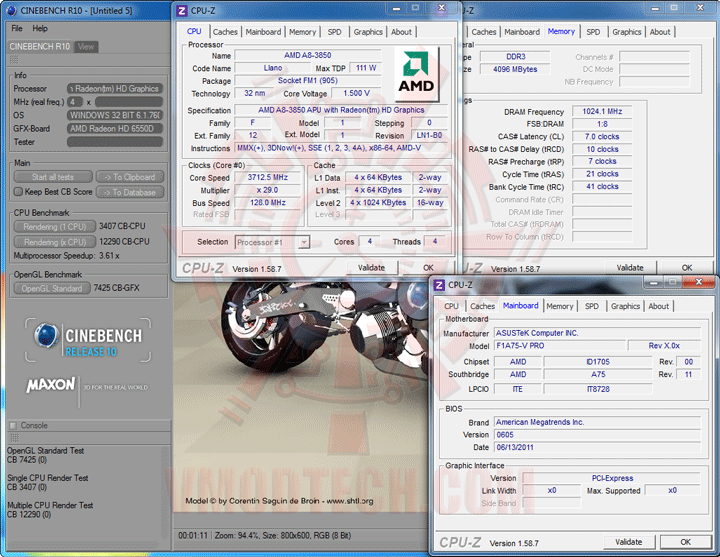Select the CPU tab in the front CPU-Z window

tap(194, 31)
